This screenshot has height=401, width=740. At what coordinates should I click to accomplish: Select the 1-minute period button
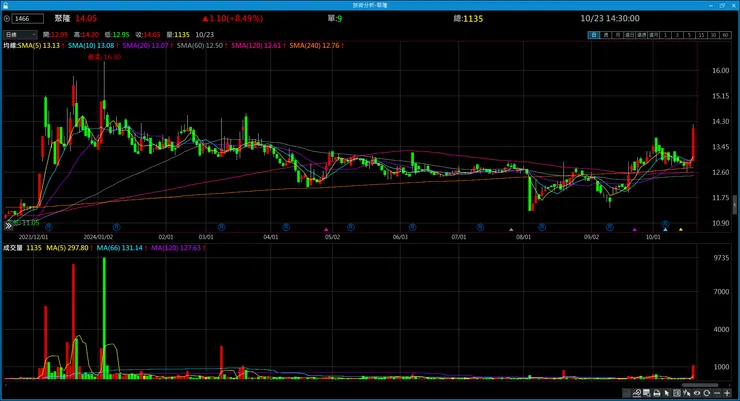coord(665,35)
